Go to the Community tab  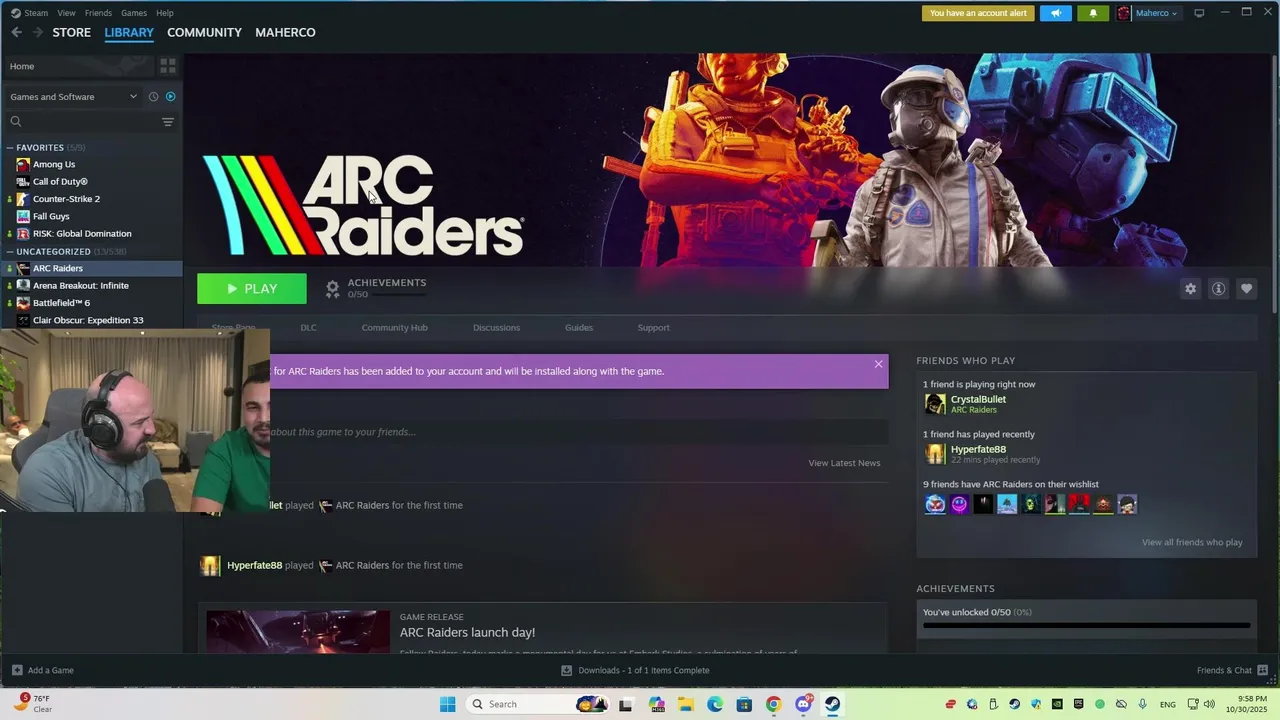click(204, 32)
